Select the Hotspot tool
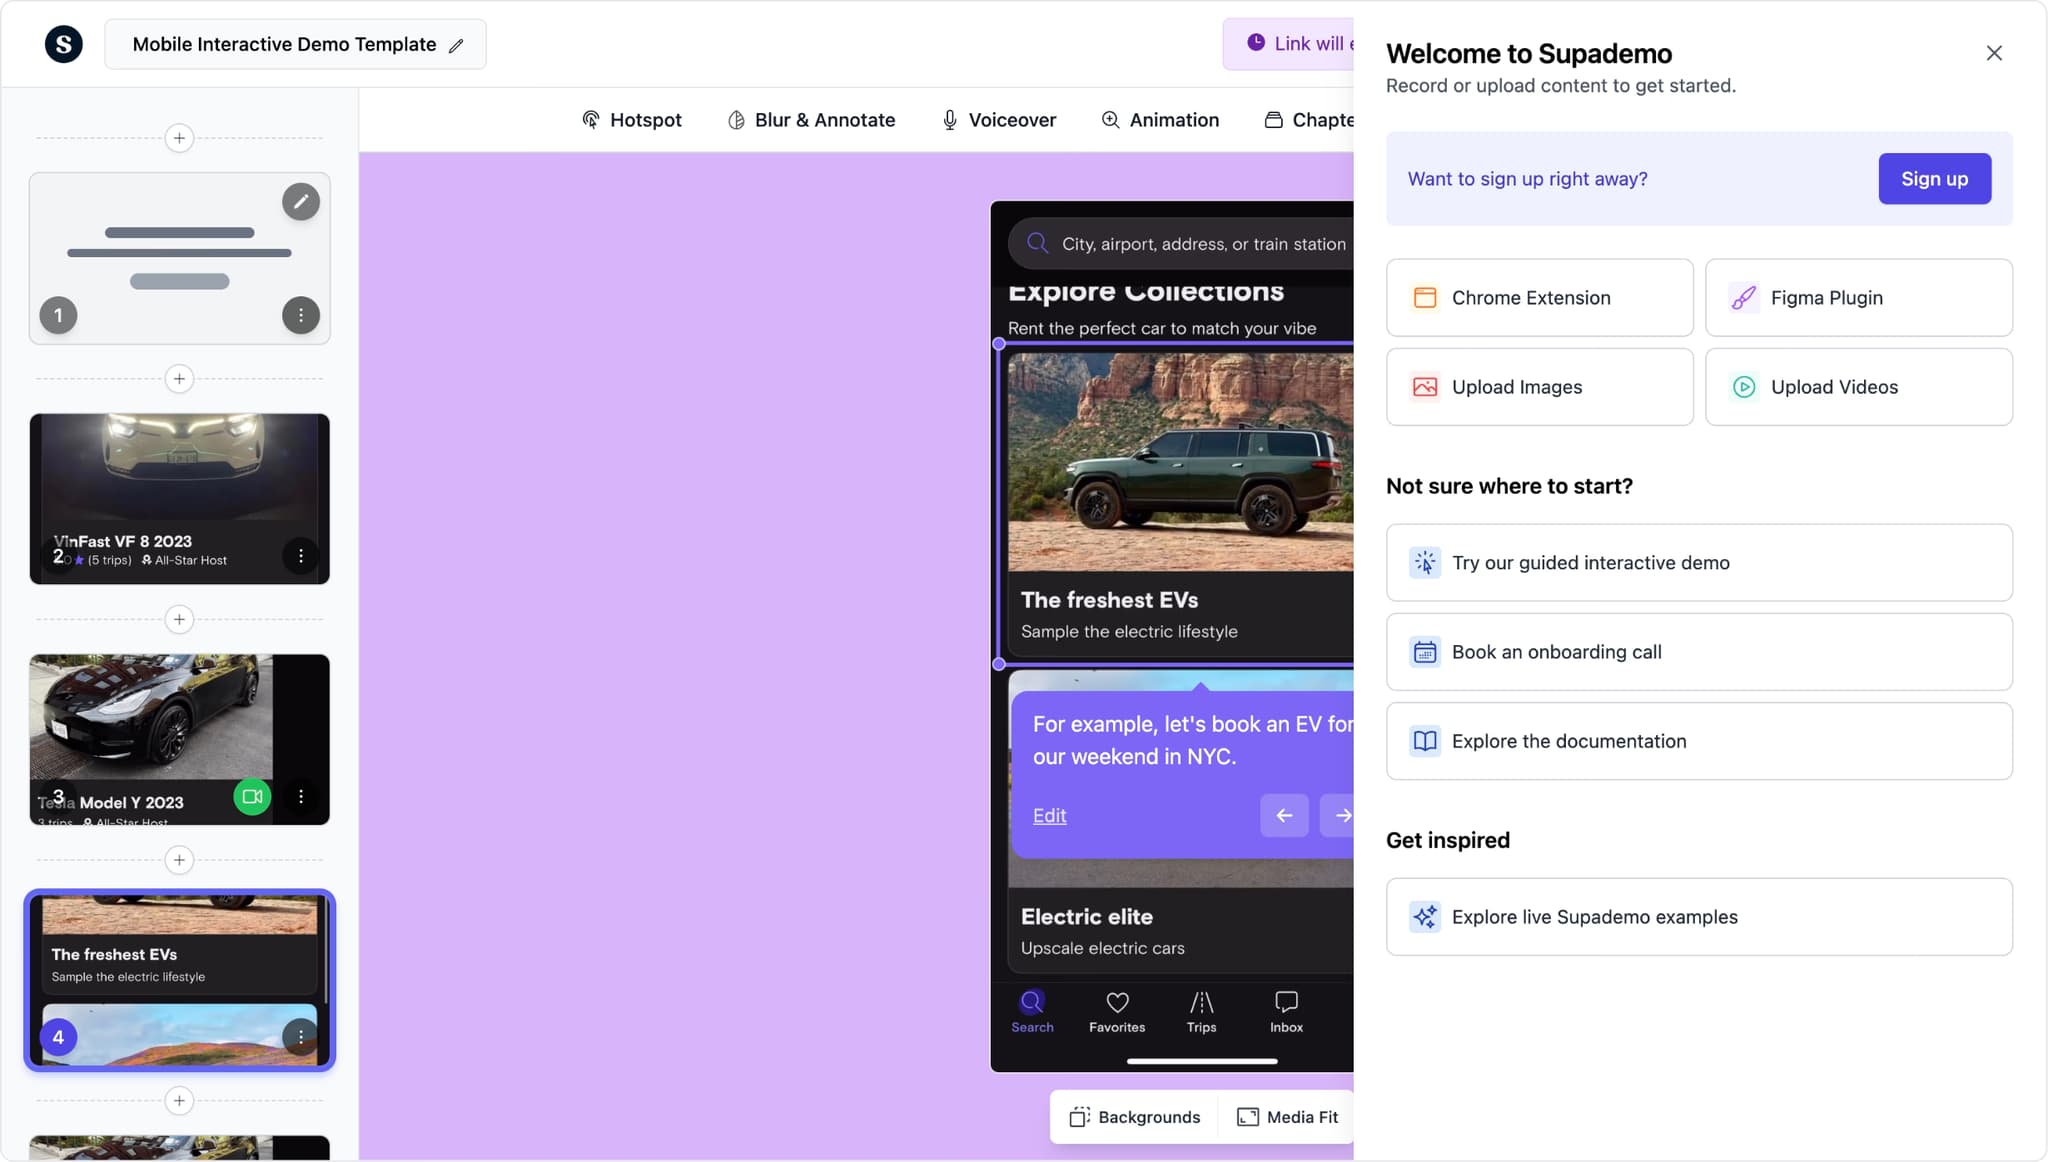The image size is (2048, 1162). 631,120
